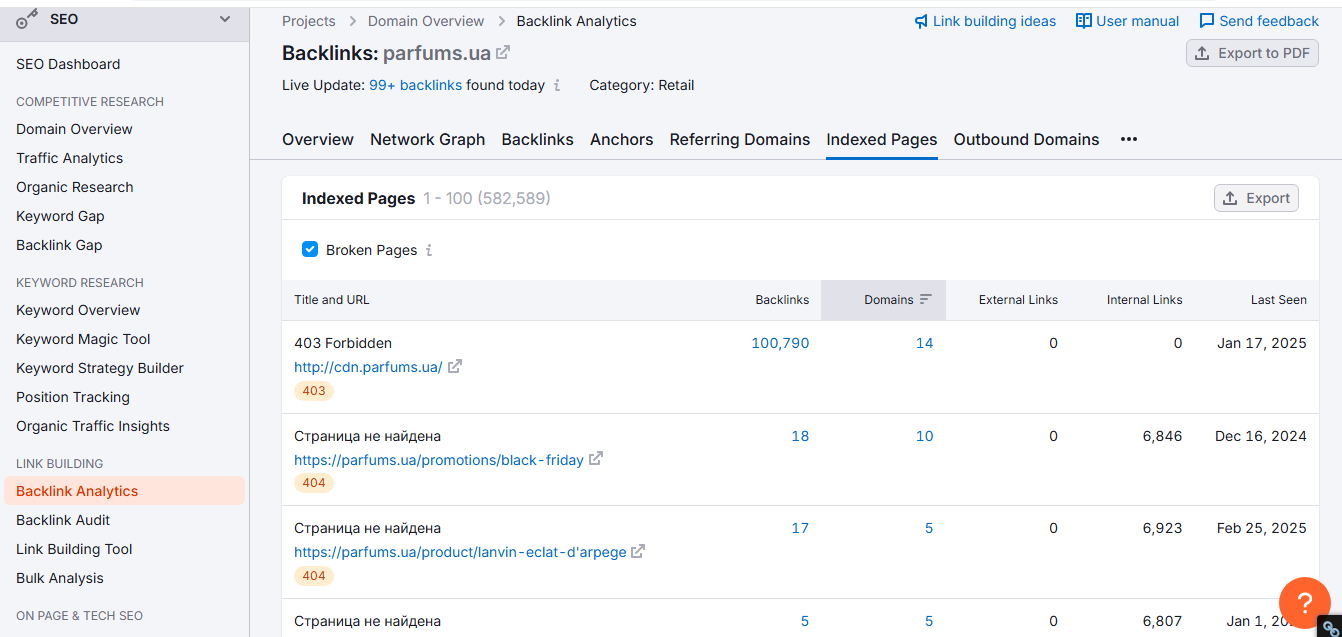Open external icon for black-friday URL
Screen dimensions: 1342x637
[596, 460]
